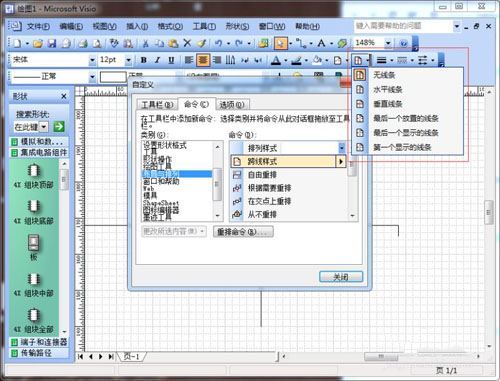Screen dimensions: 500x381
Task: Click the Redo arrow icon
Action: pyautogui.click(x=239, y=43)
